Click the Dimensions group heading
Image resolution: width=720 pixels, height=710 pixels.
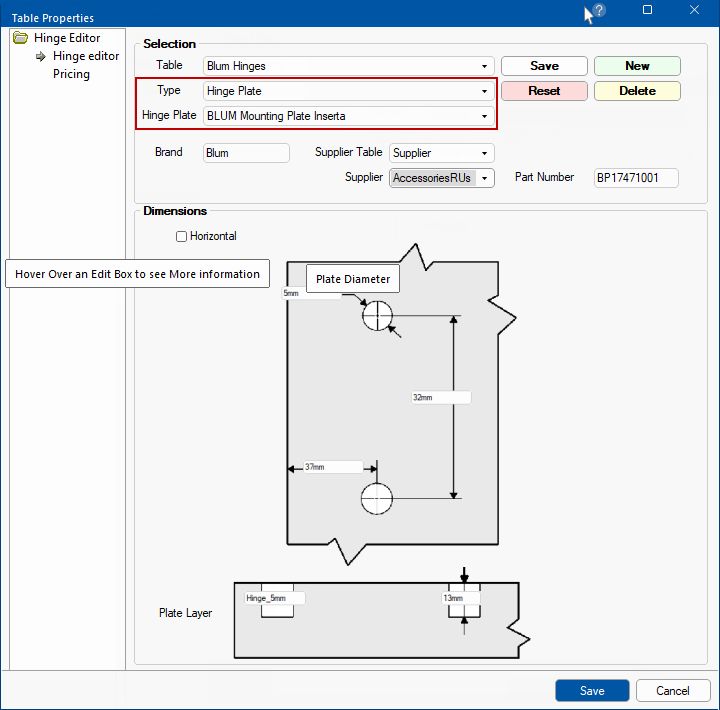pos(175,211)
